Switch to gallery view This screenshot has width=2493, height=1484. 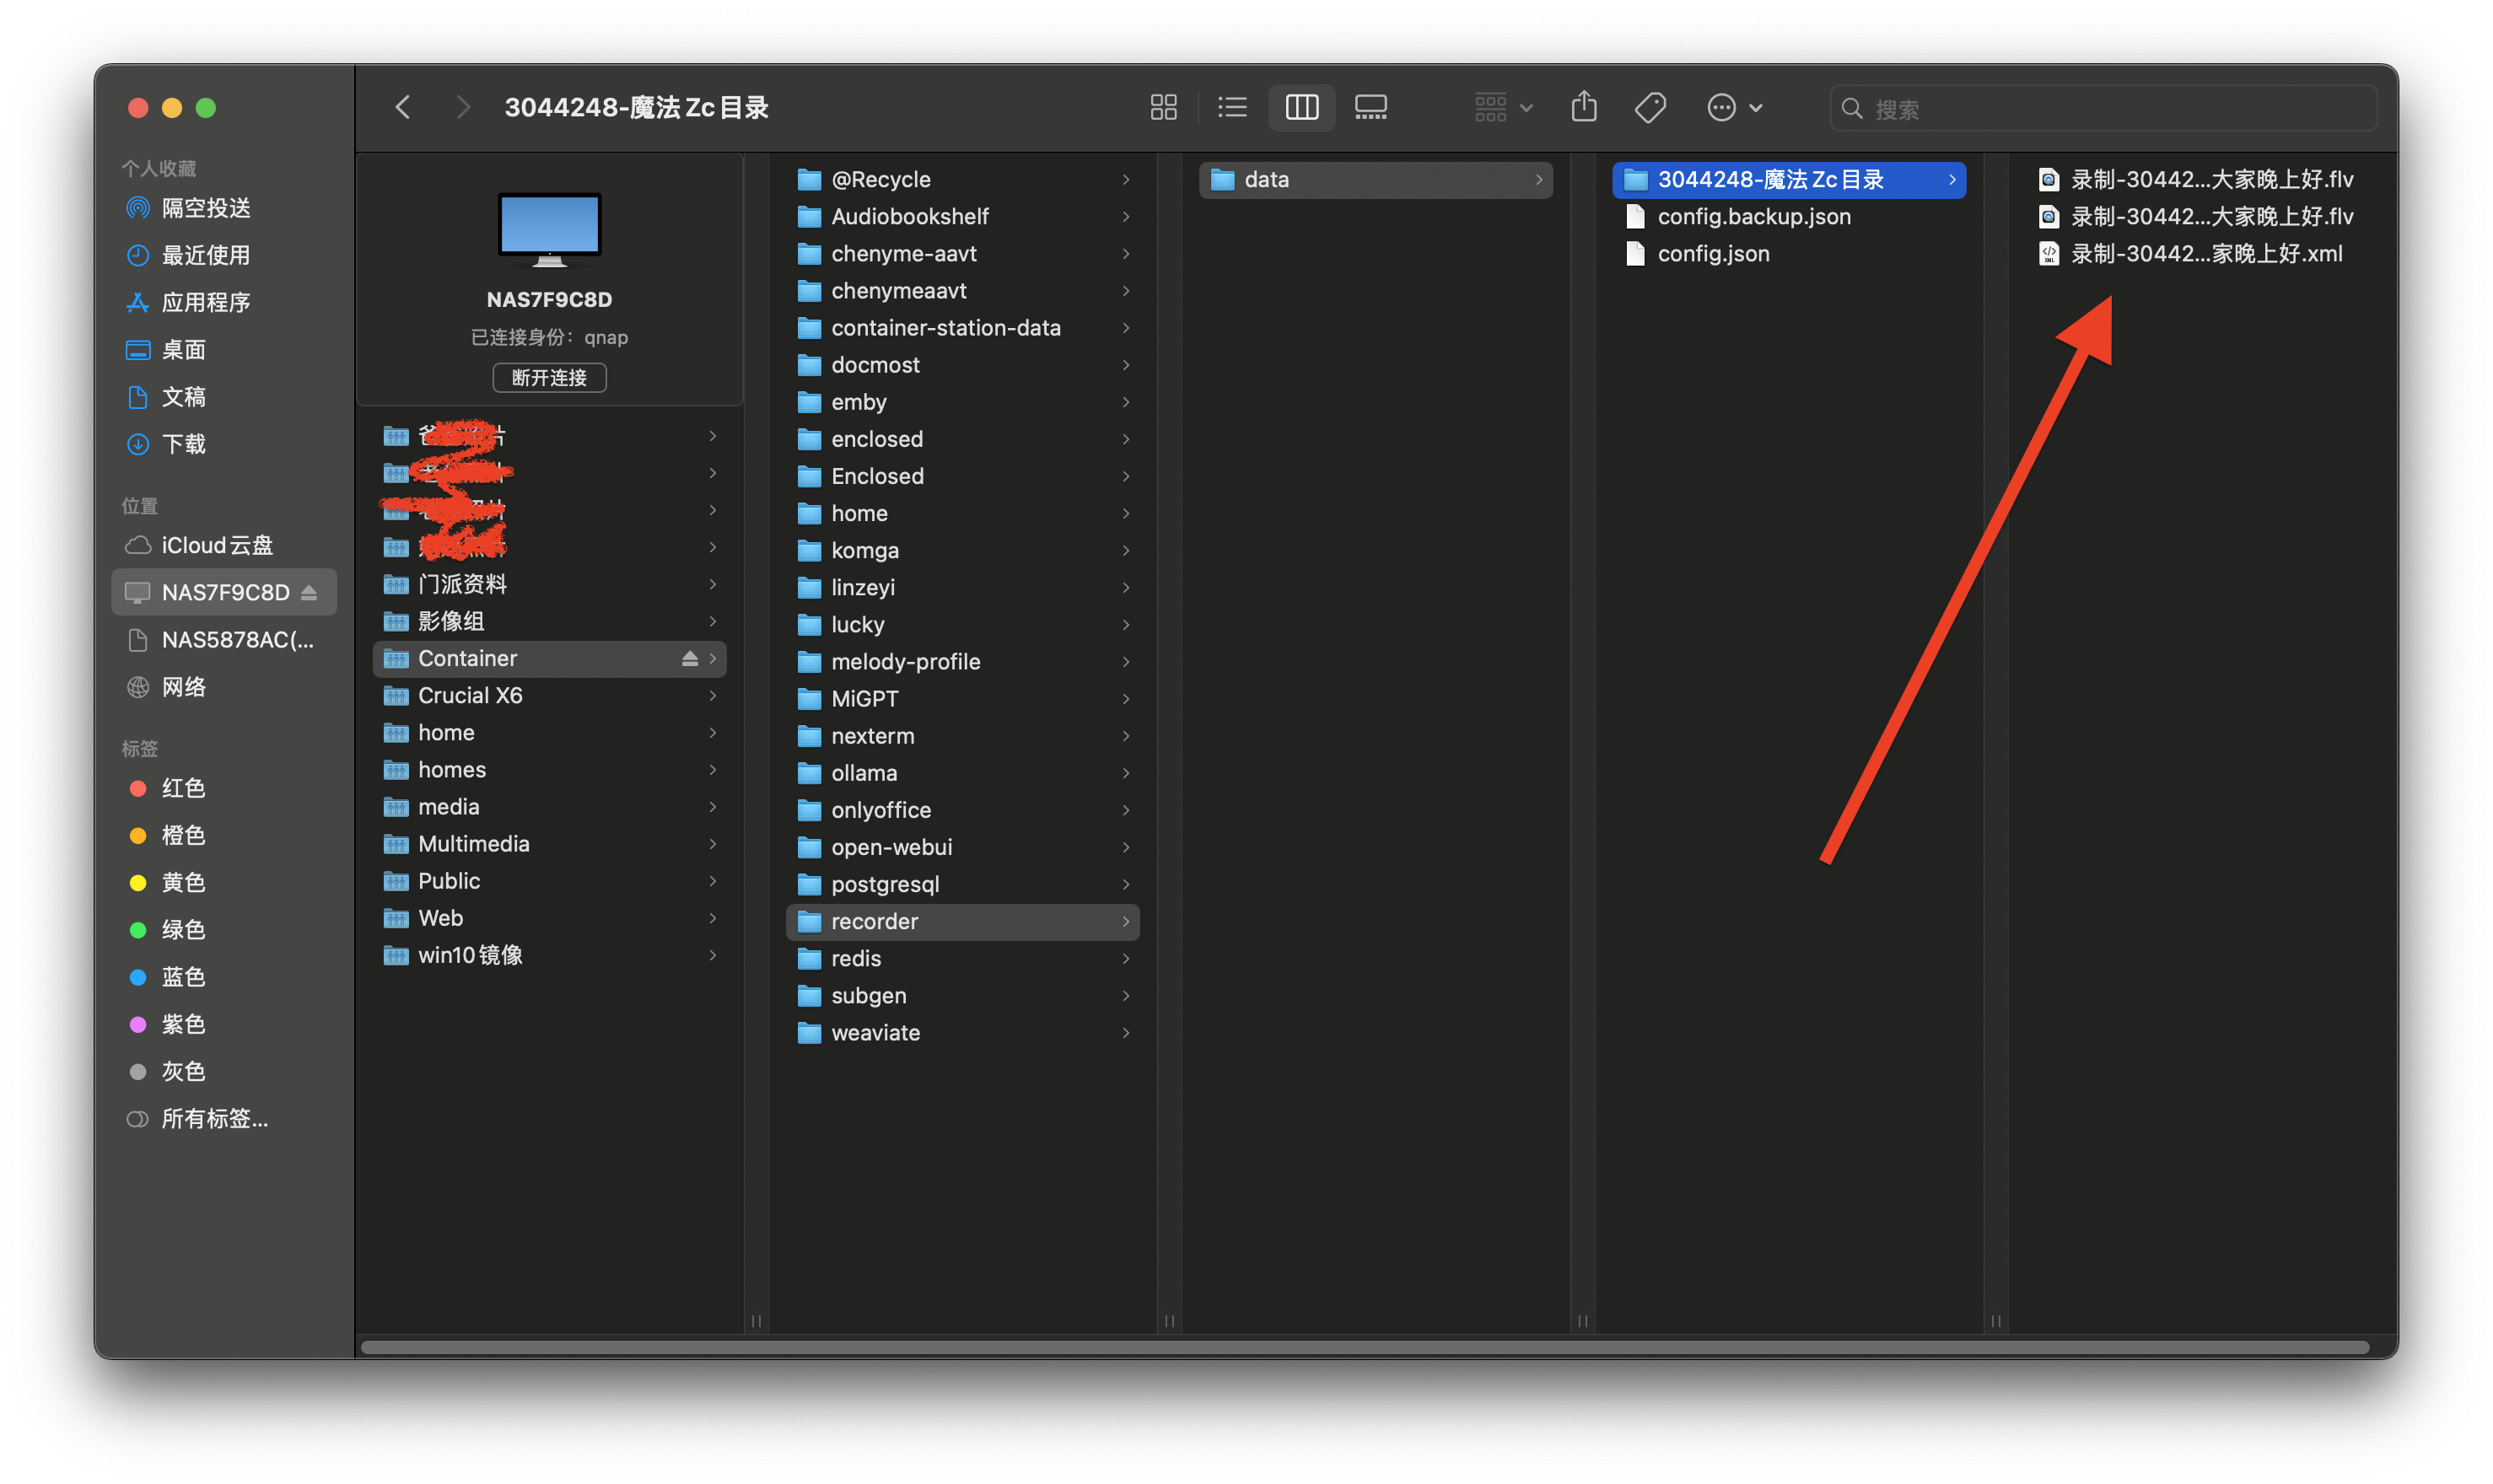pyautogui.click(x=1370, y=107)
